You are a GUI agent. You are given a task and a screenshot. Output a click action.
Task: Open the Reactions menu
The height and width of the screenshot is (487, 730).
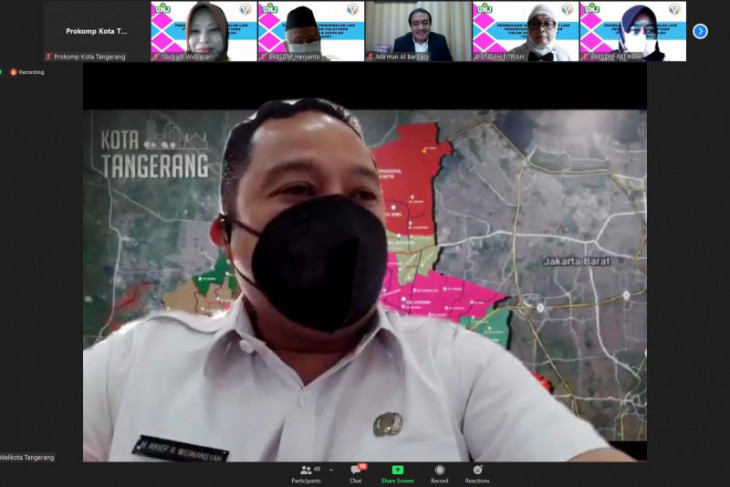pos(477,474)
